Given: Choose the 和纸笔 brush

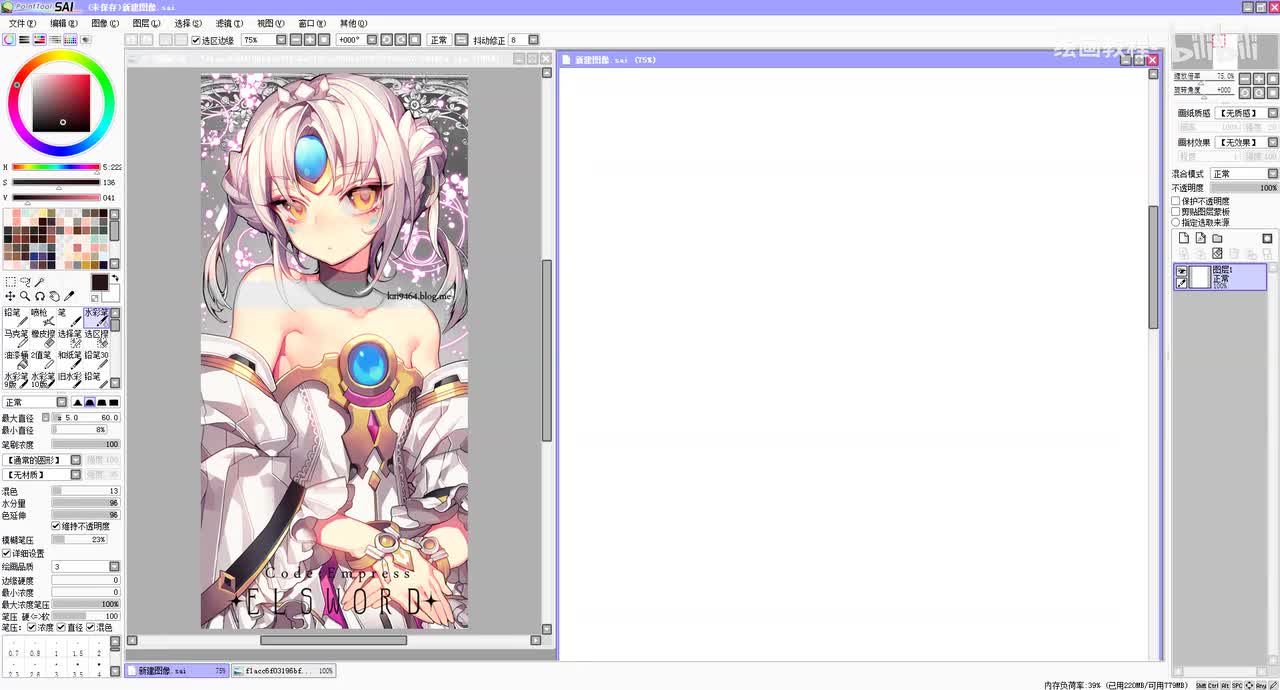Looking at the screenshot, I should click(x=70, y=360).
